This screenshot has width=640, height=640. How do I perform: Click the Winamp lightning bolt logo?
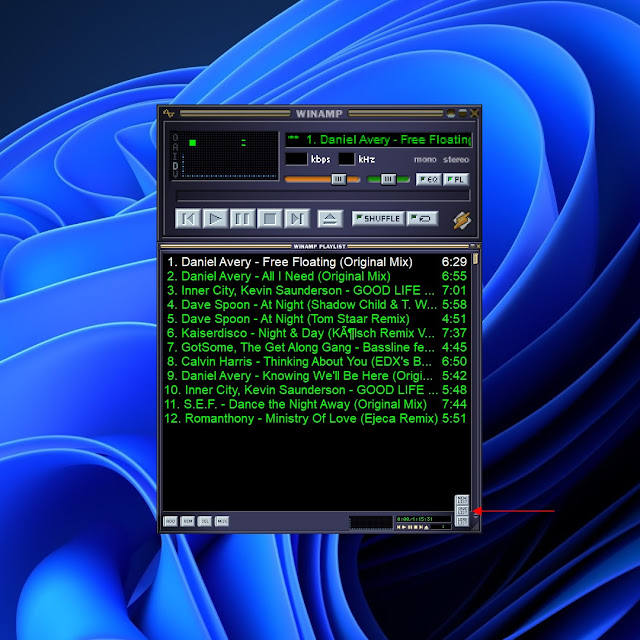click(462, 220)
